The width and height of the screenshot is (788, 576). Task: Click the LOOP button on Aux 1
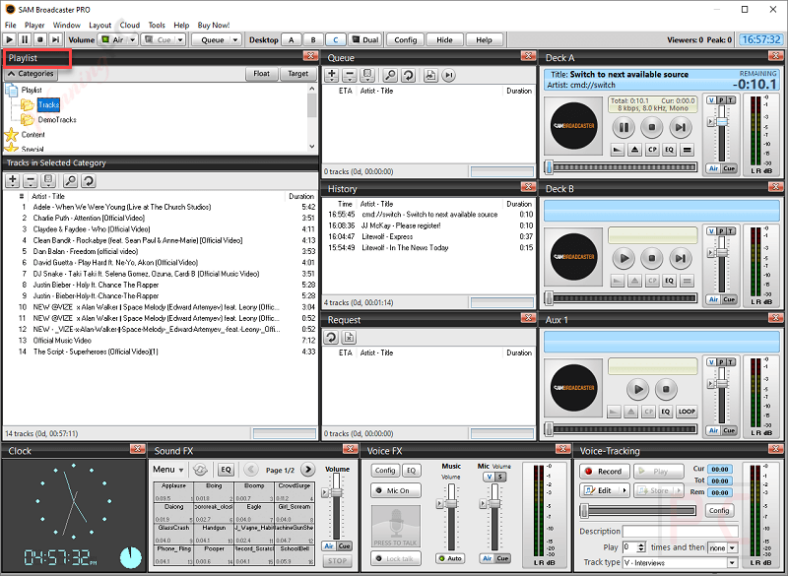click(686, 411)
